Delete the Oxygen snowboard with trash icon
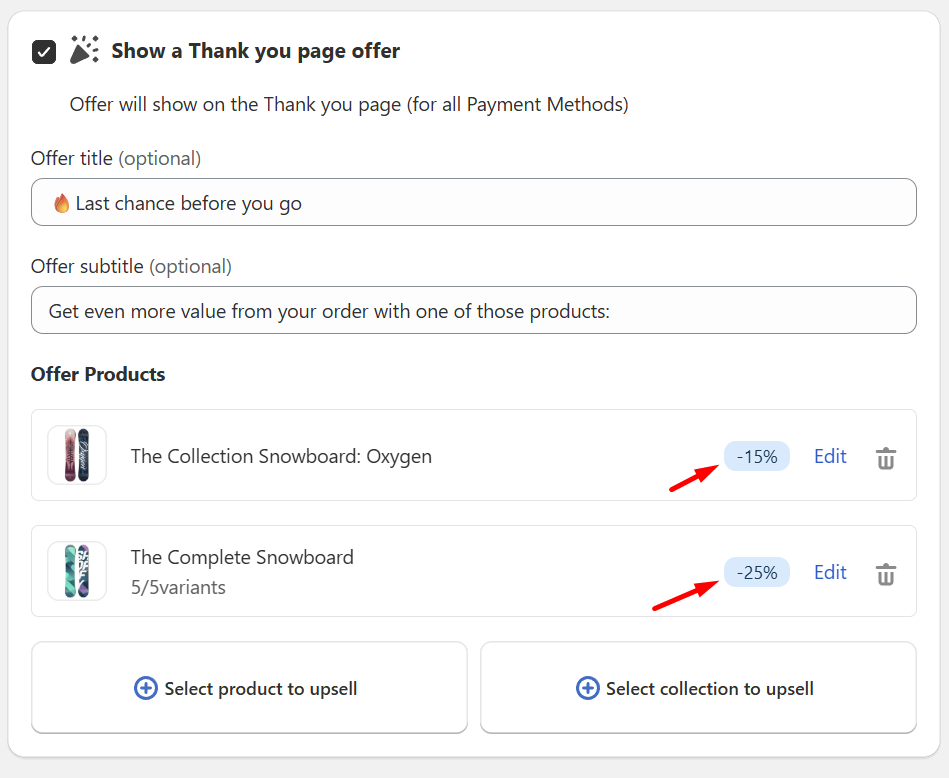Image resolution: width=949 pixels, height=778 pixels. click(x=886, y=458)
